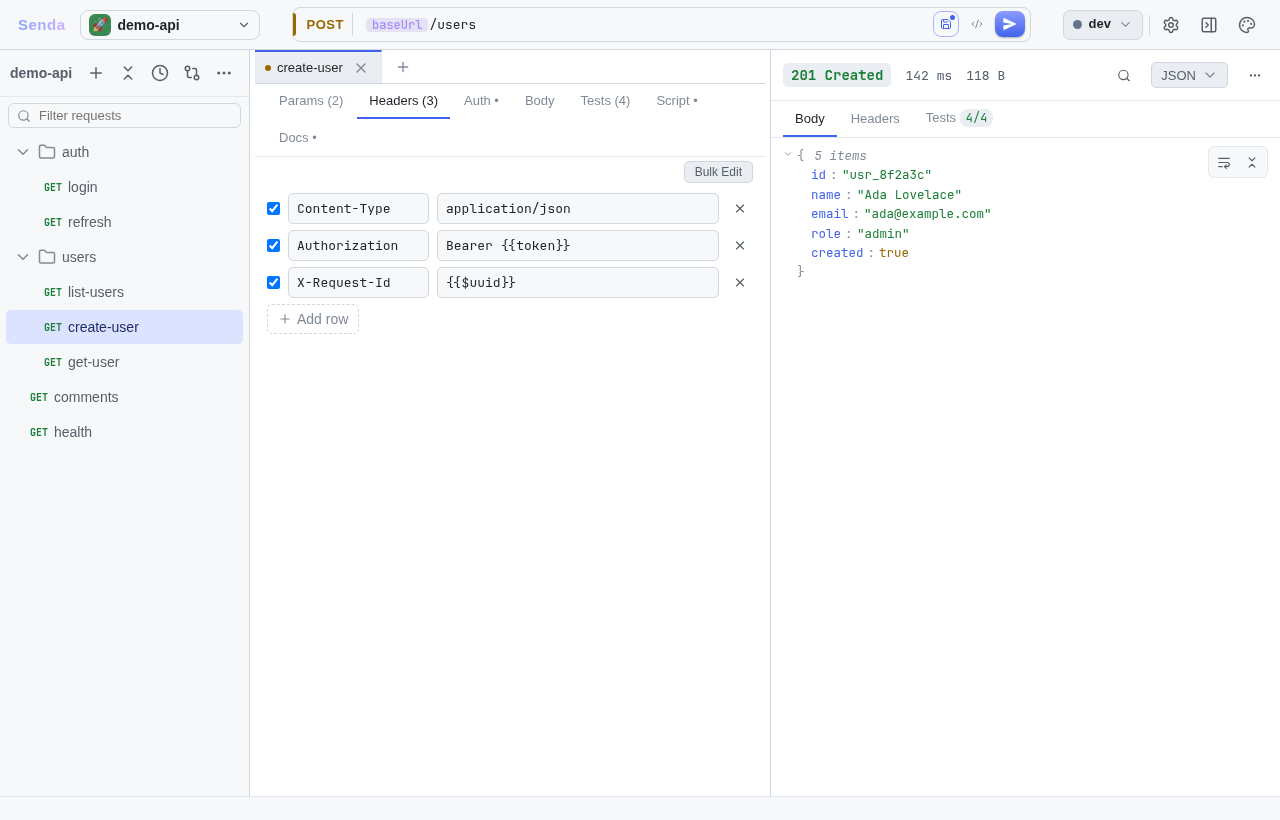Viewport: 1280px width, 820px height.
Task: Toggle the side panel layout icon
Action: pos(1209,25)
